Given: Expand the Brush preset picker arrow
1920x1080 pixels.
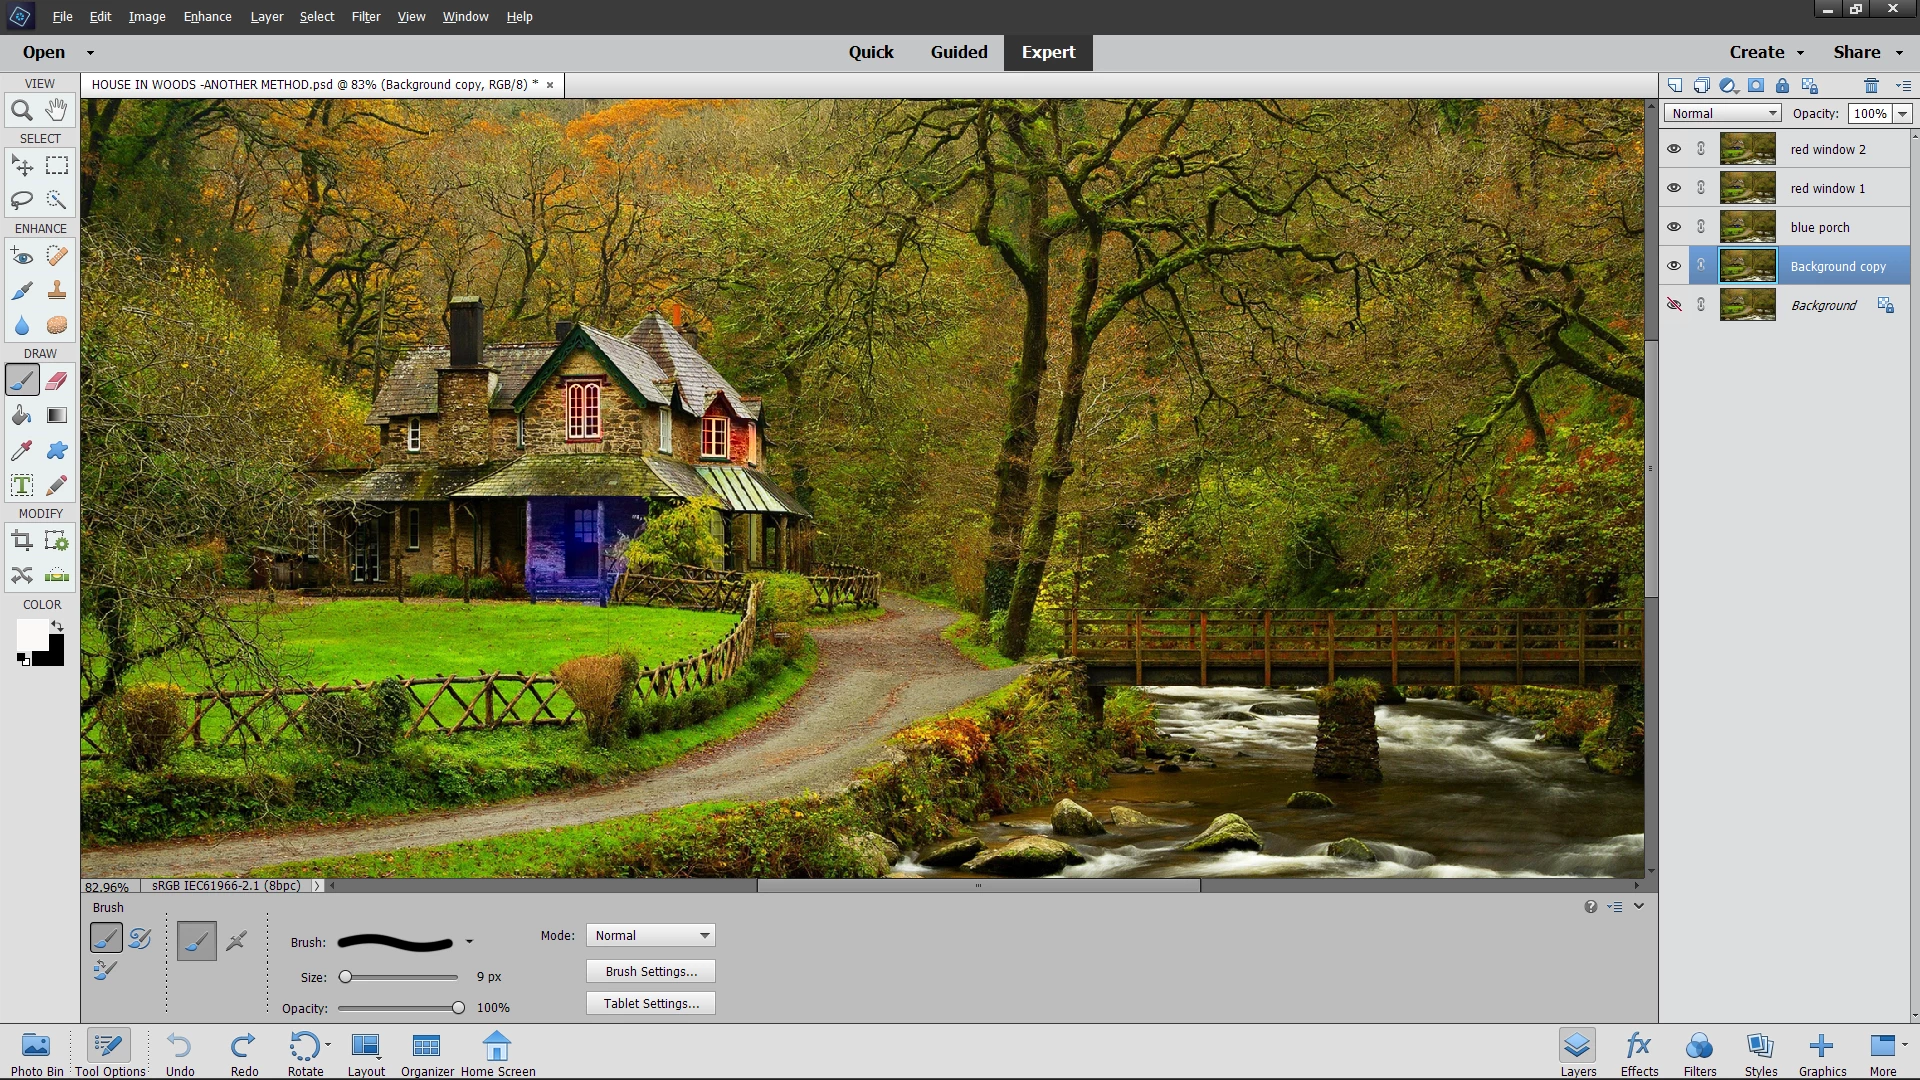Looking at the screenshot, I should pyautogui.click(x=469, y=942).
